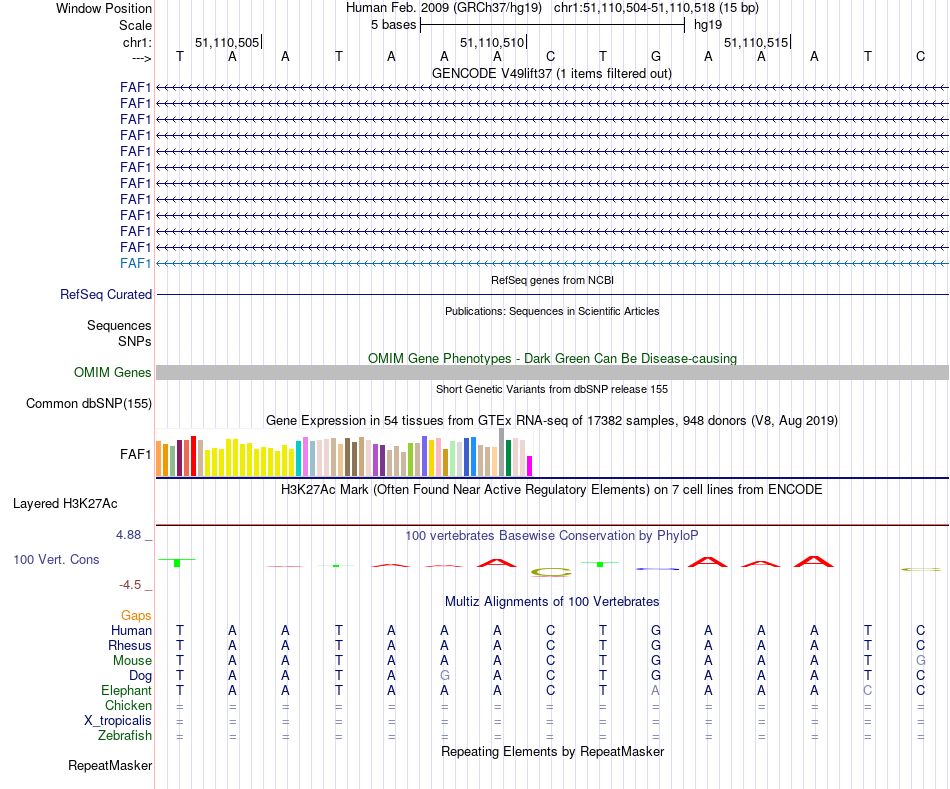Open the GENCODE V49lift37 track title
The height and width of the screenshot is (789, 950).
(x=552, y=73)
